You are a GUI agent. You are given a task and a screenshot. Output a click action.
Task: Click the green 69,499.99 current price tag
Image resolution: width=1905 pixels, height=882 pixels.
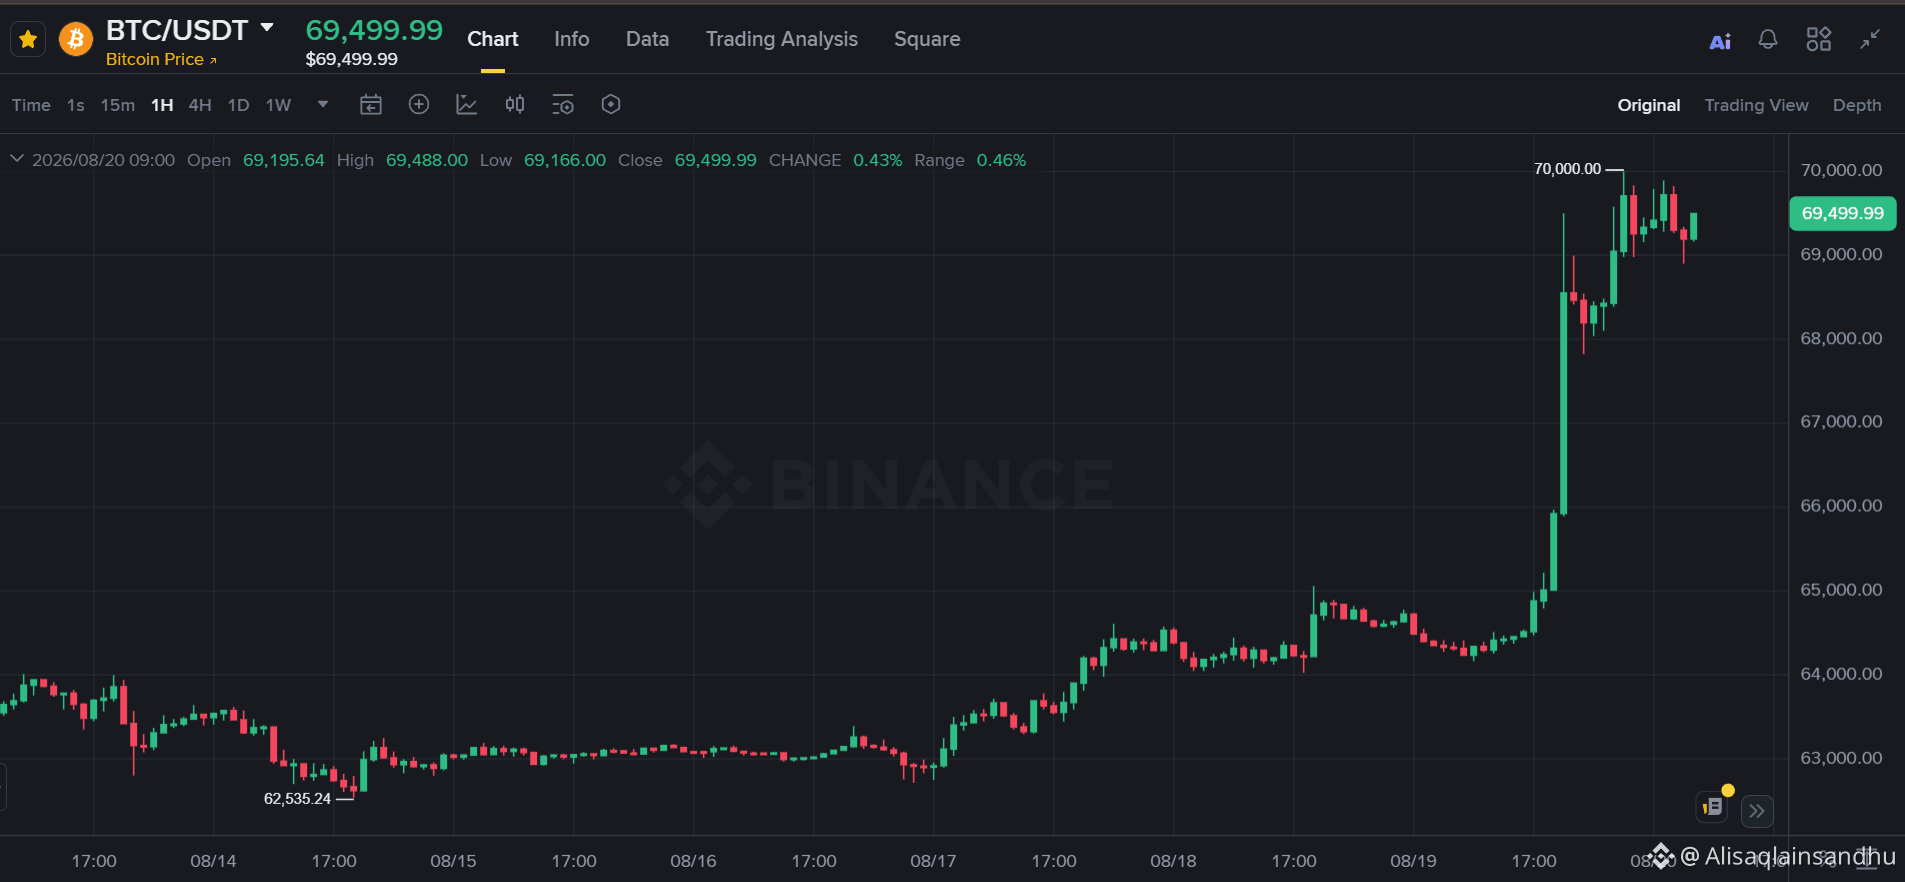[x=1842, y=213]
